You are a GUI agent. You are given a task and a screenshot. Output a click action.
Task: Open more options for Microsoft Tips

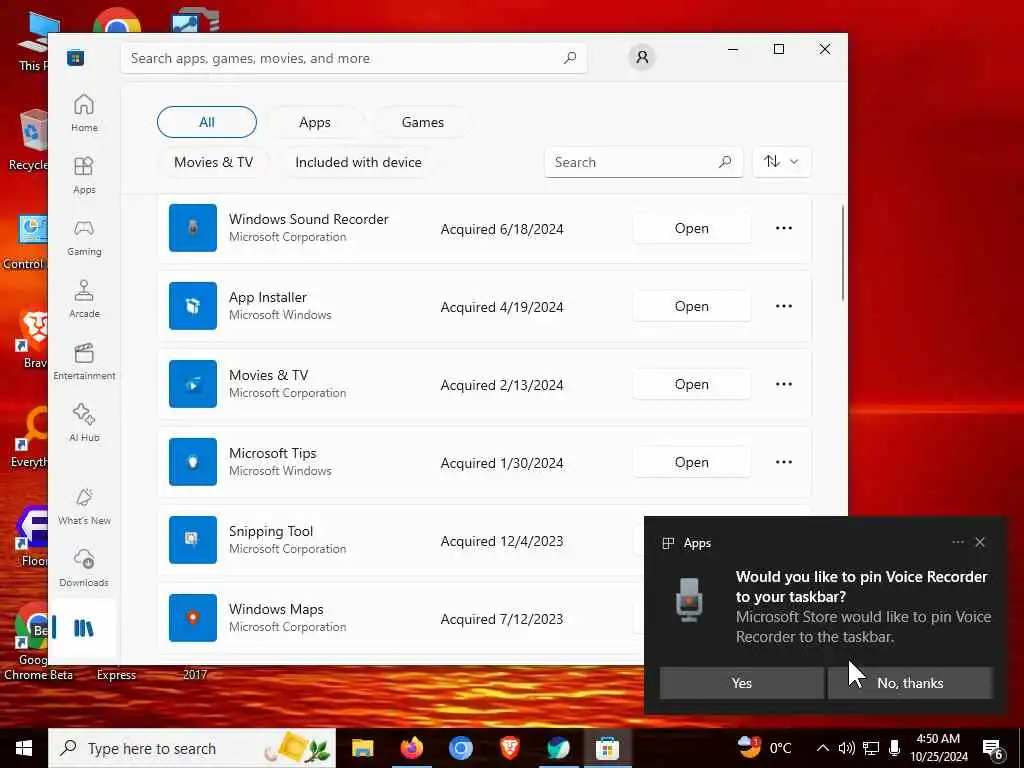point(784,462)
